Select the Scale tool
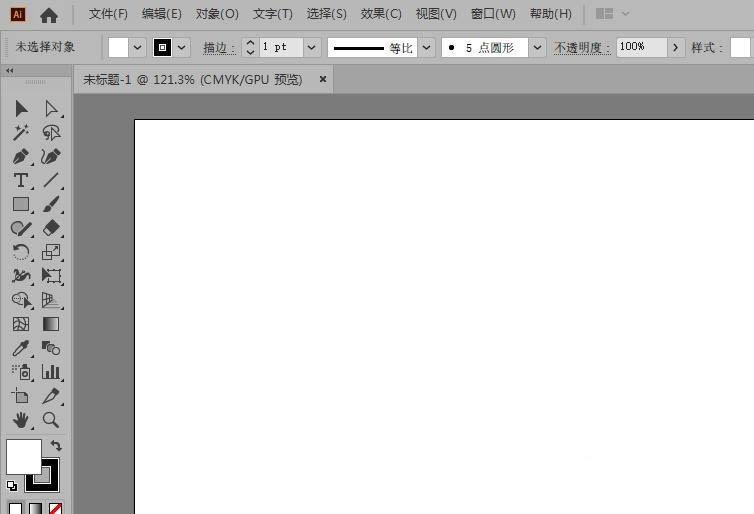The height and width of the screenshot is (514, 754). tap(51, 252)
